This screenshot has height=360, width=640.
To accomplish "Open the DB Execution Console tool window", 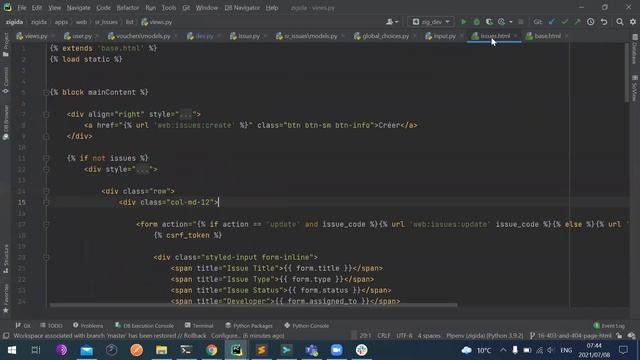I will tap(144, 326).
